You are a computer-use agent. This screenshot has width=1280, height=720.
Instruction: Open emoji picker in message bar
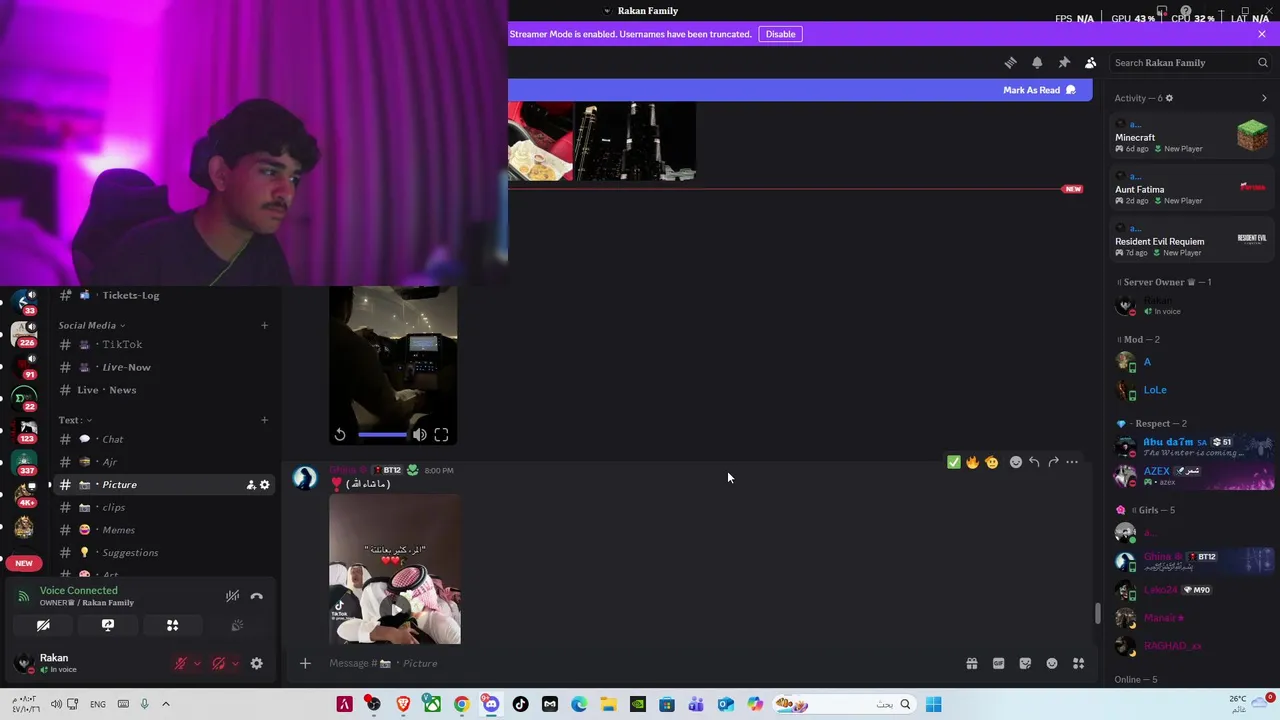pyautogui.click(x=1052, y=663)
